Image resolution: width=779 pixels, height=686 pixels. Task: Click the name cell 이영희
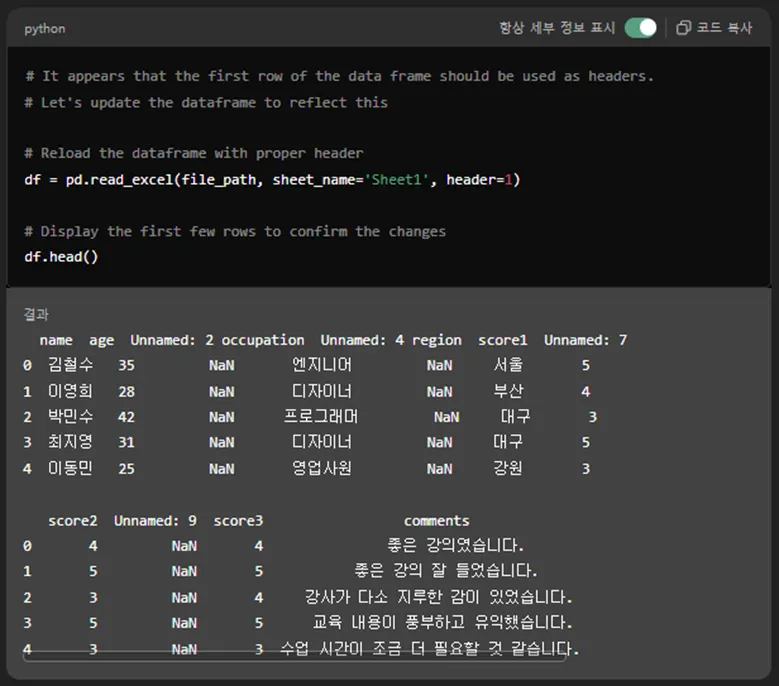click(x=70, y=391)
